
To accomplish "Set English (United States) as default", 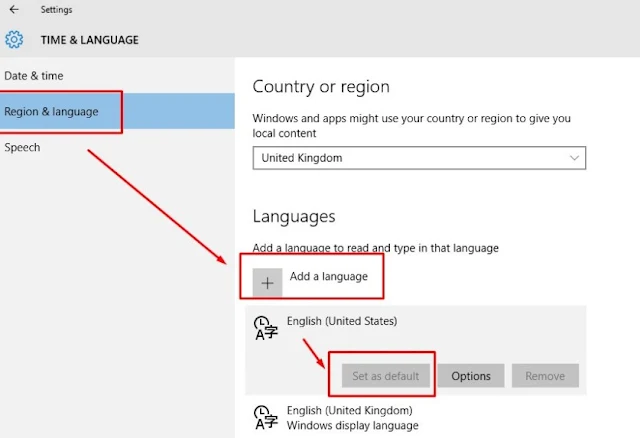I will (386, 376).
